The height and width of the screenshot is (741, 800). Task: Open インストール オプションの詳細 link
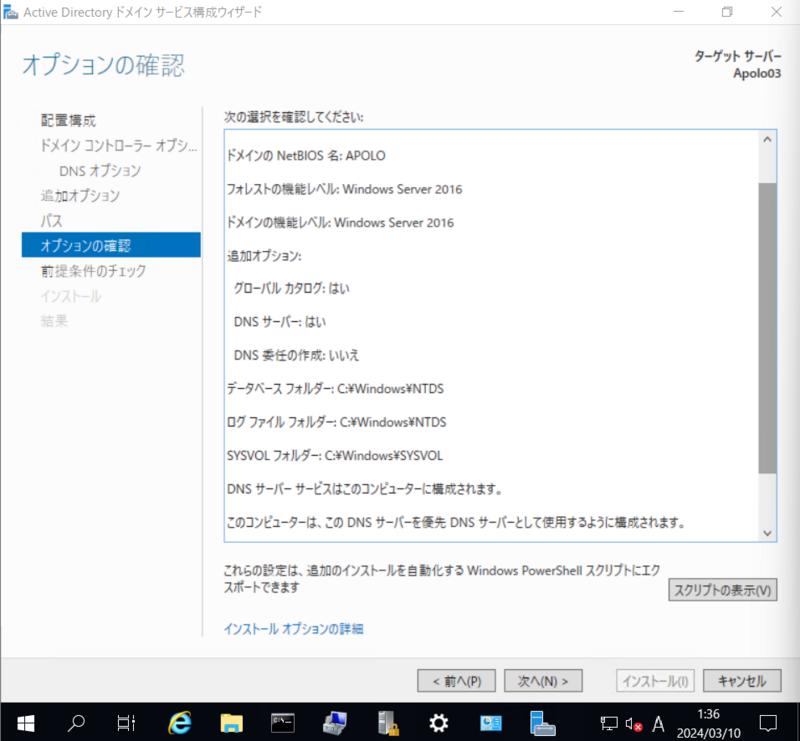click(293, 629)
